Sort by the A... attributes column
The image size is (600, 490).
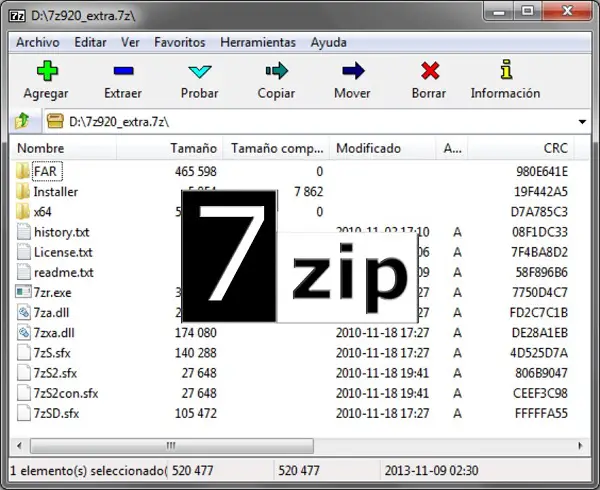(452, 148)
